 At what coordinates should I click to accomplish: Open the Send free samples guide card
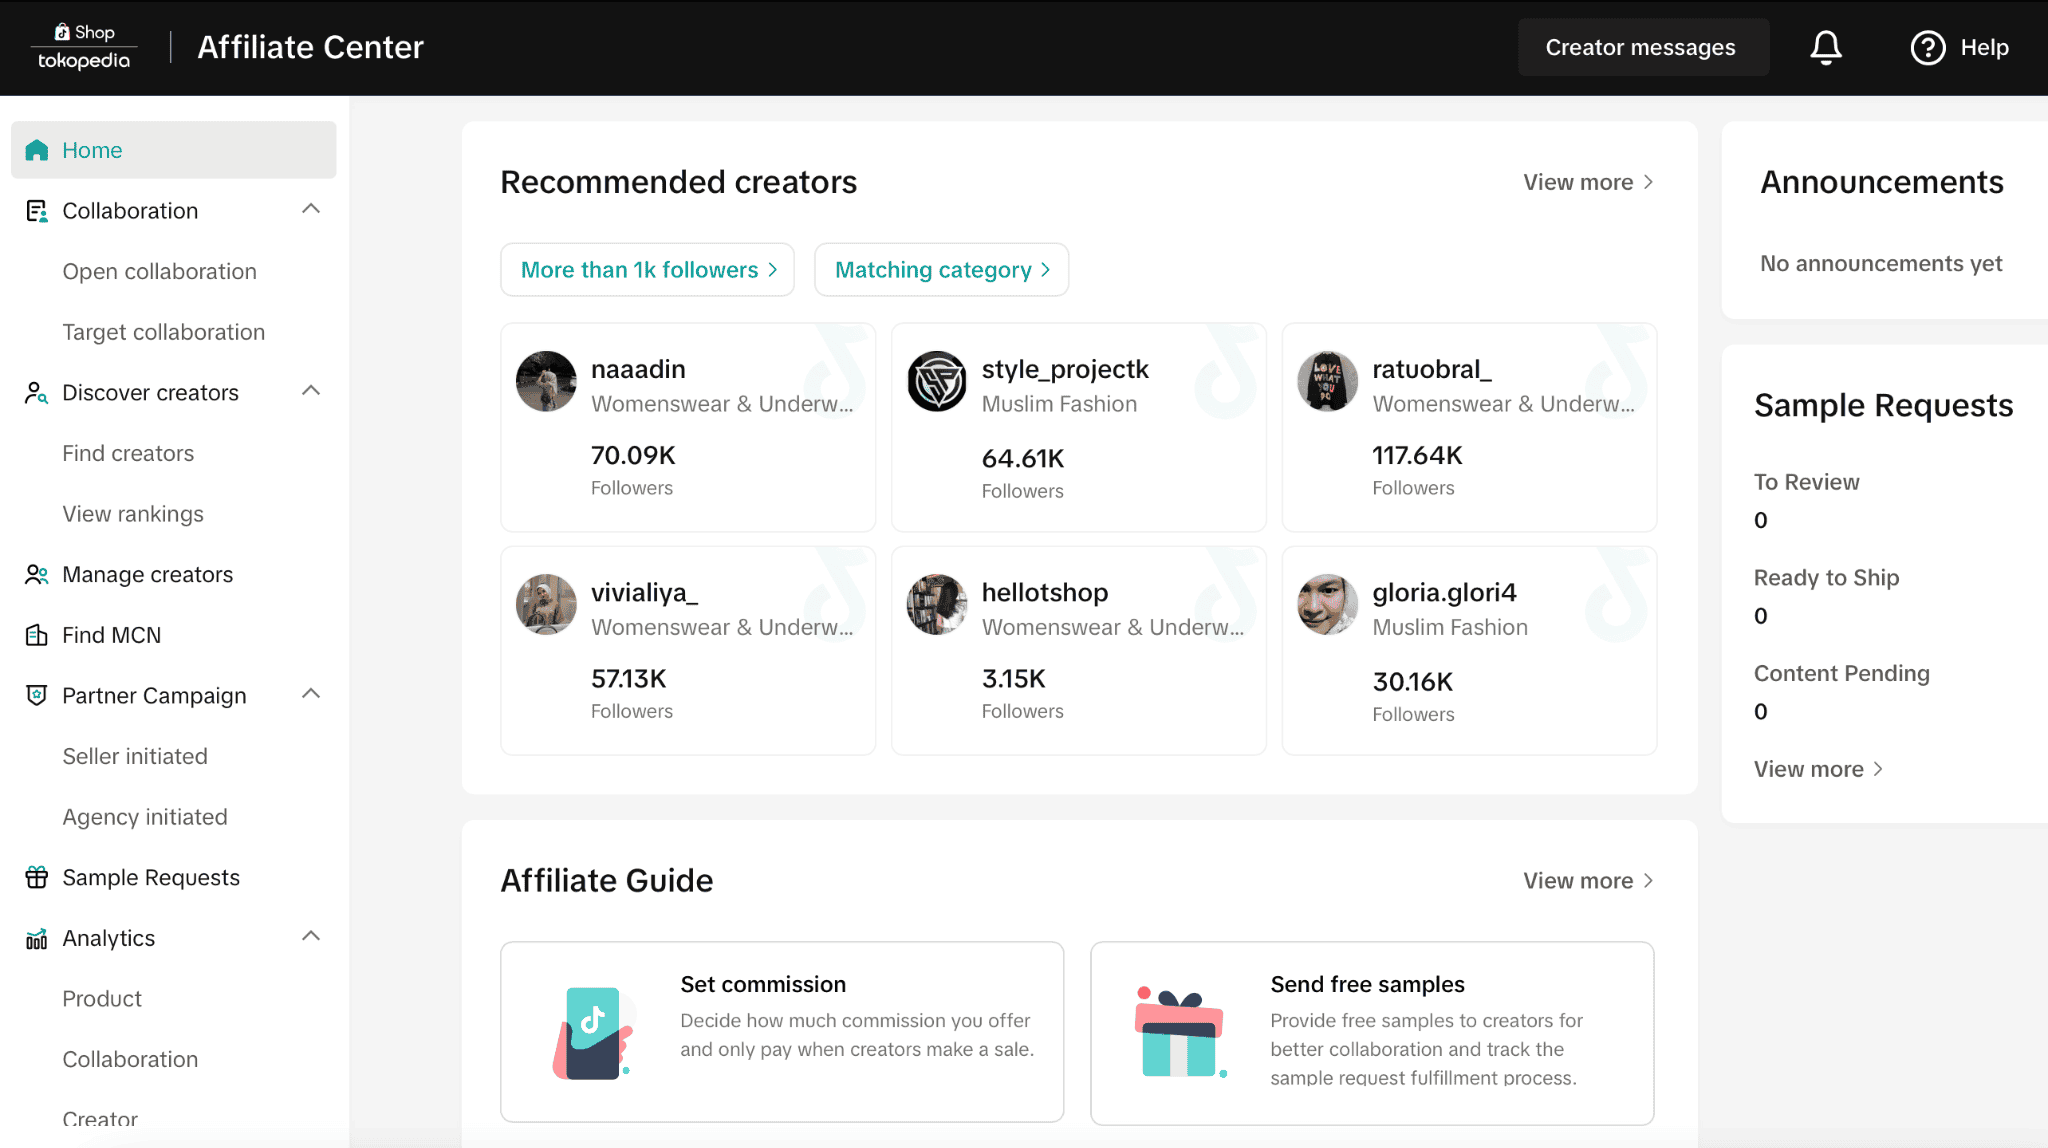click(1372, 1033)
